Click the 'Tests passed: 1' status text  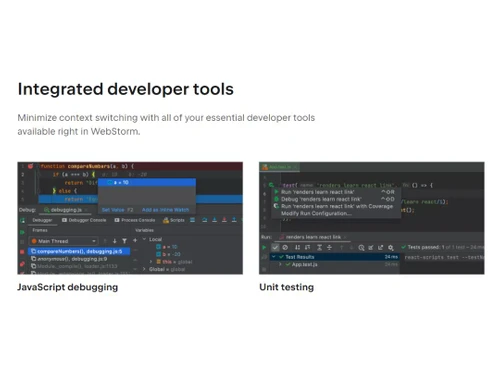pyautogui.click(x=426, y=247)
